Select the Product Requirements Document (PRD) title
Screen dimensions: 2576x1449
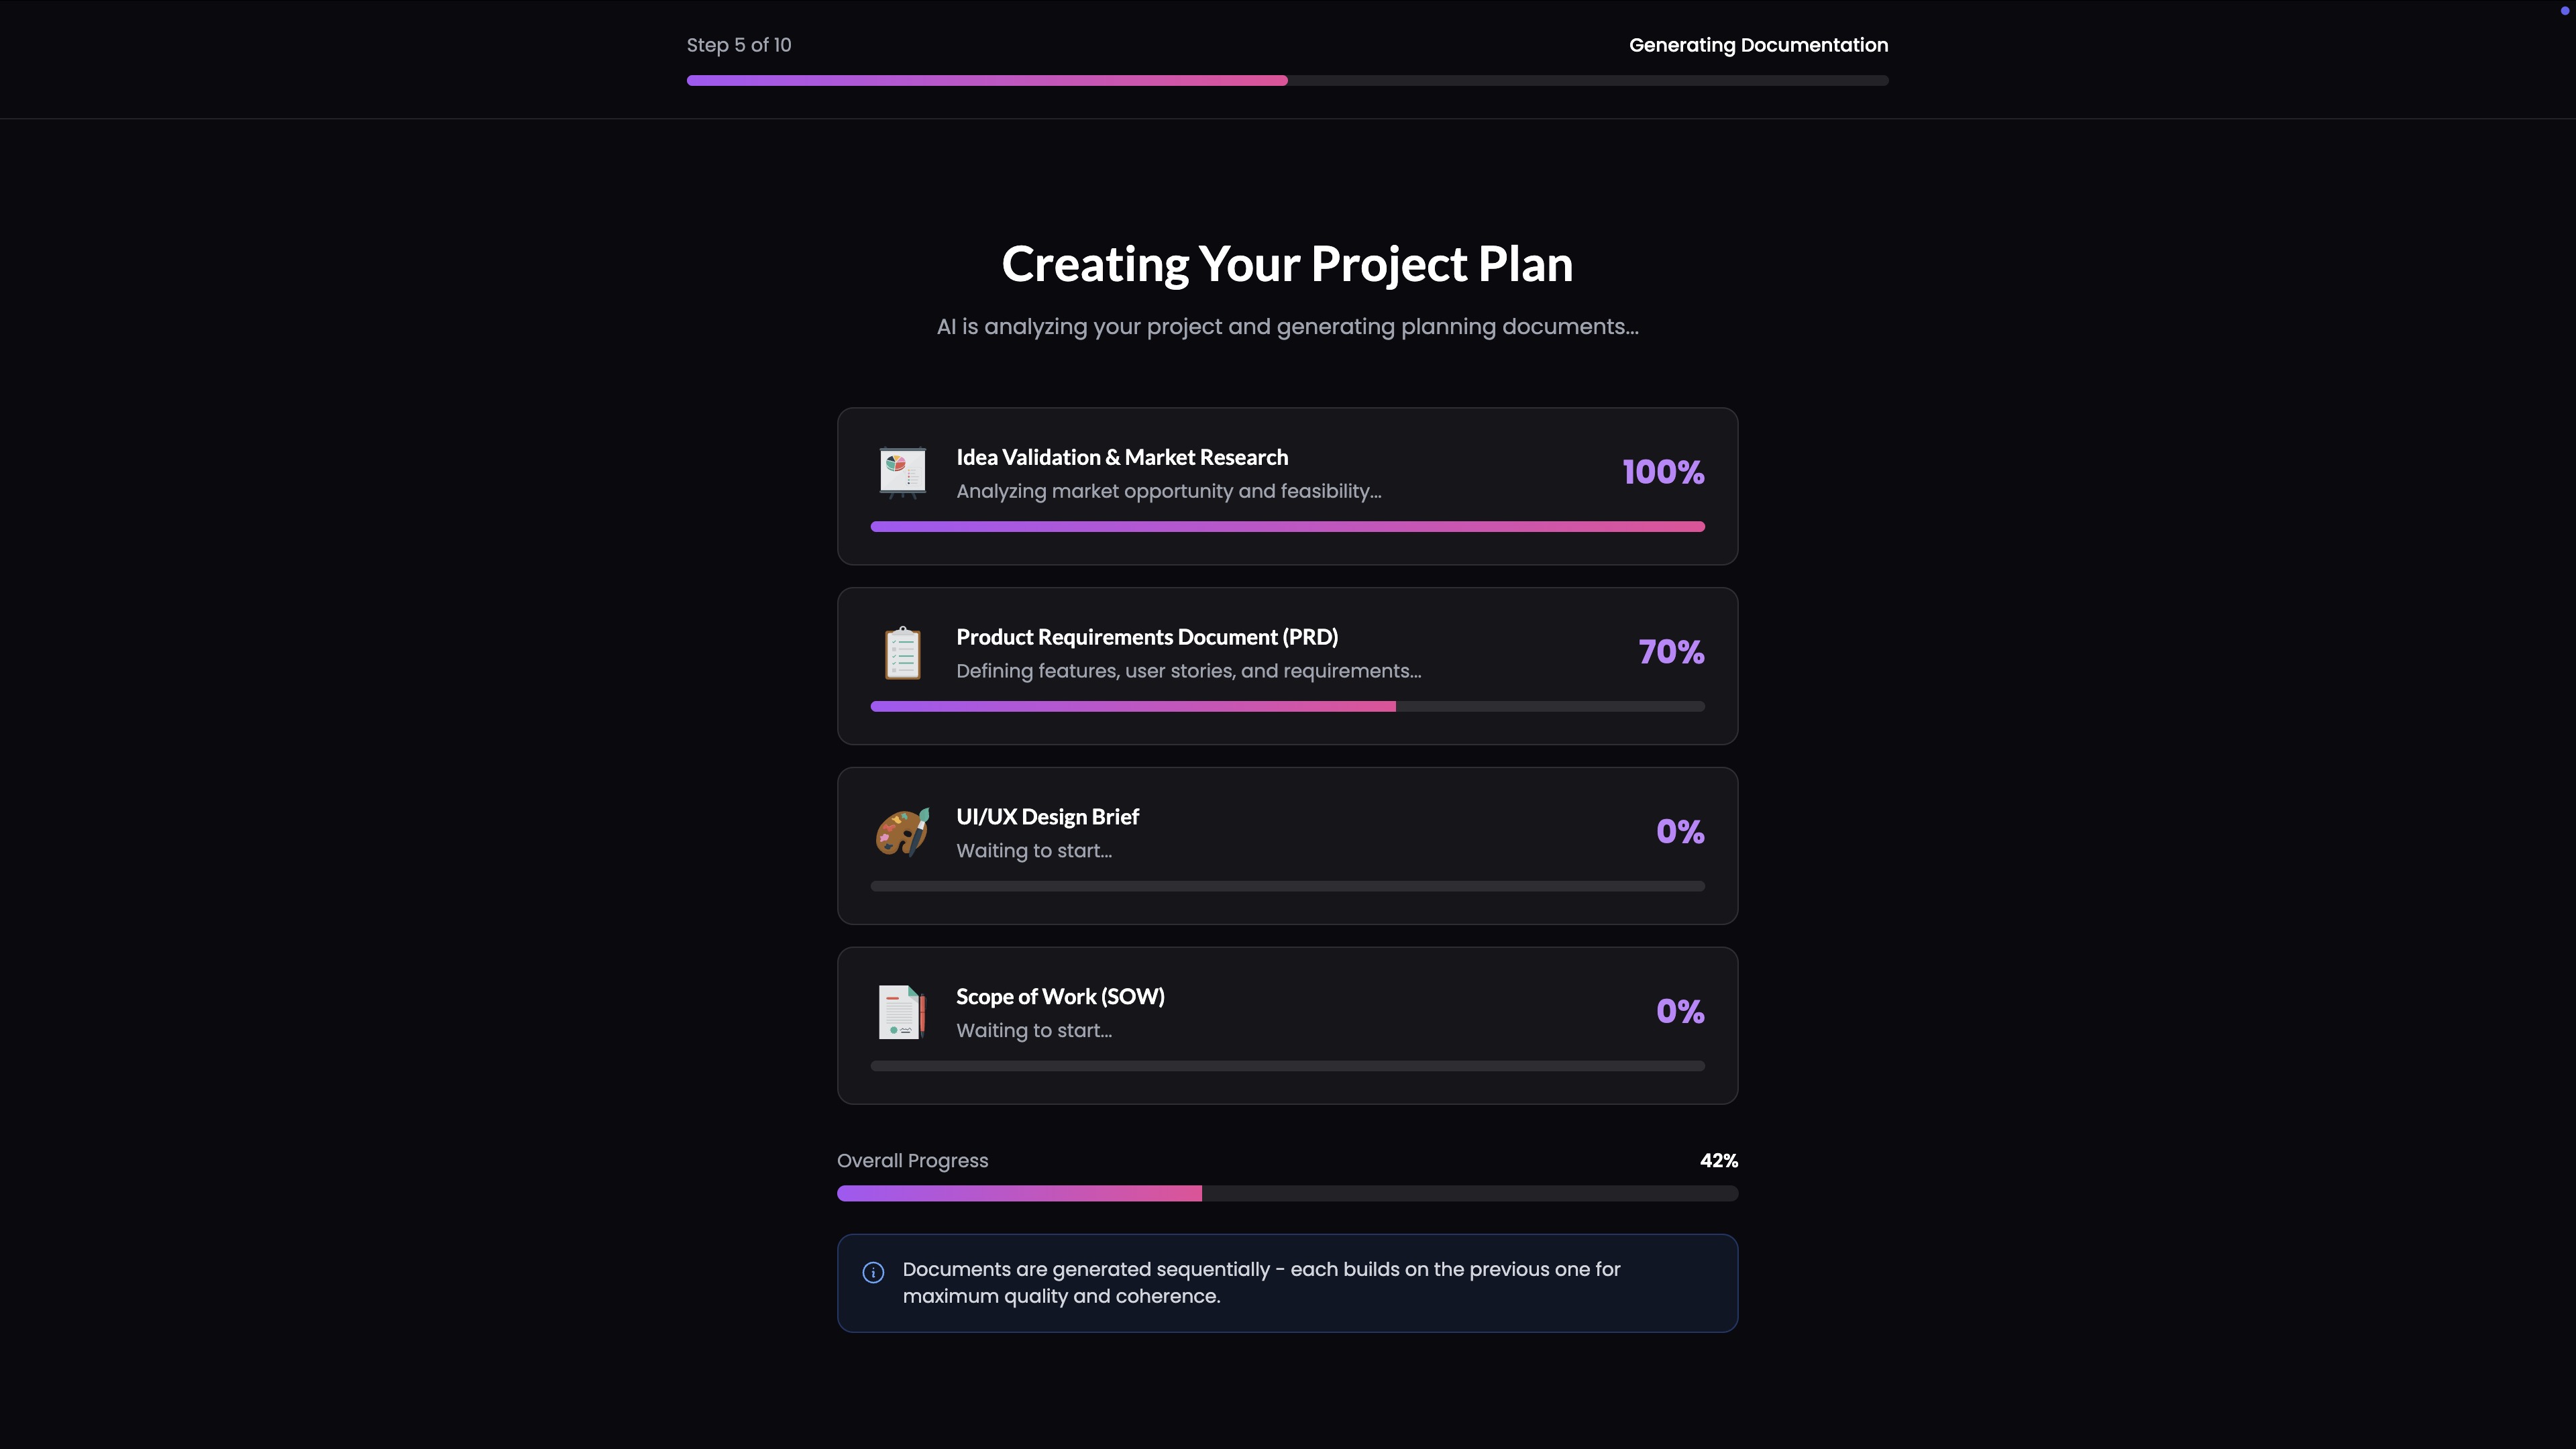1147,637
